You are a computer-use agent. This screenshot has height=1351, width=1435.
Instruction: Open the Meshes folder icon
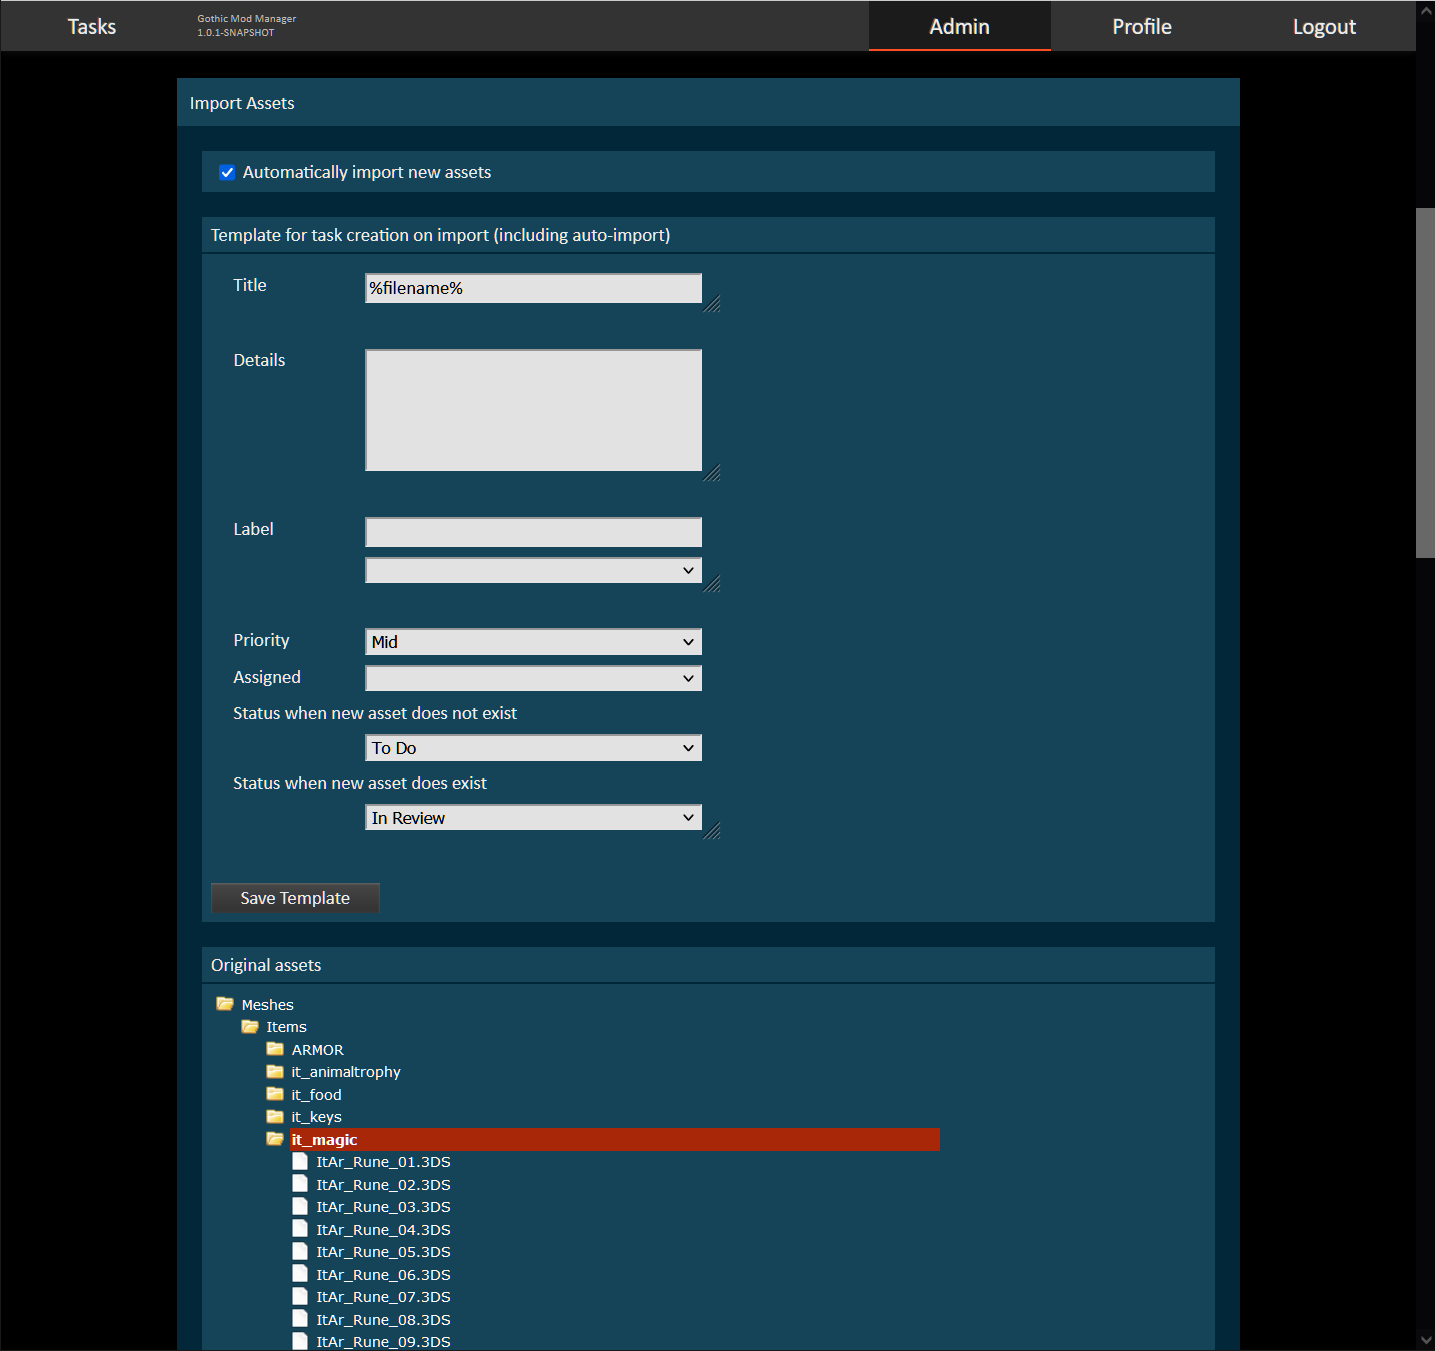tap(225, 1004)
